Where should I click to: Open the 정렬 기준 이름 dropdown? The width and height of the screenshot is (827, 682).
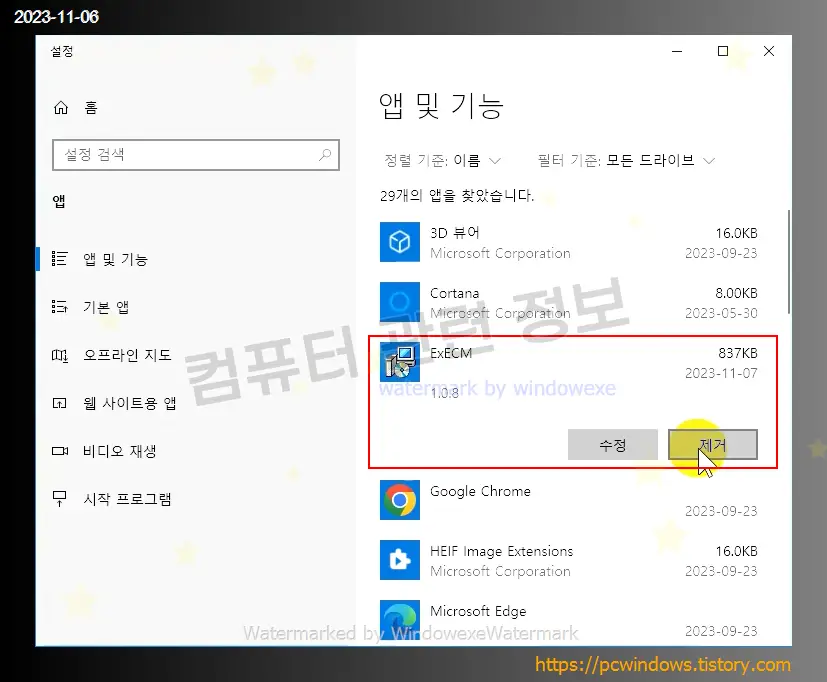tap(443, 160)
